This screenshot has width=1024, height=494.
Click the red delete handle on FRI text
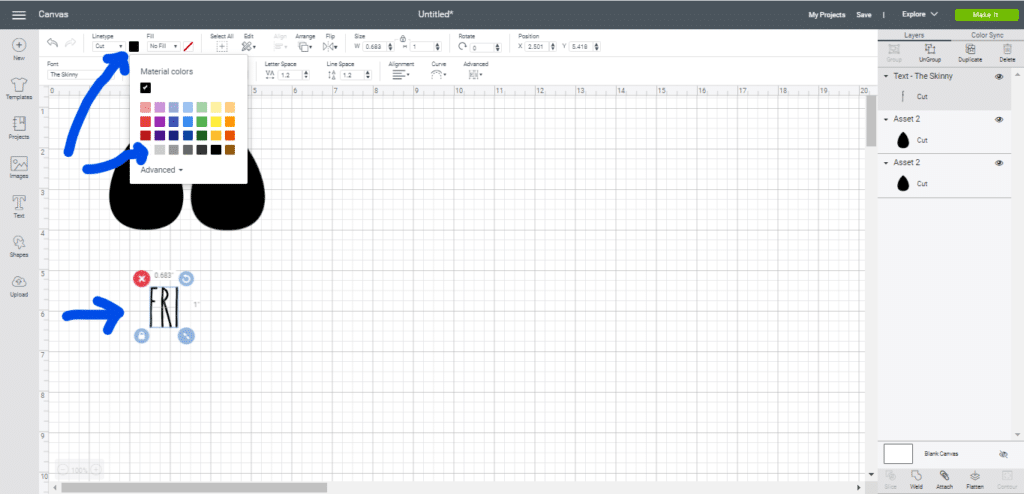[142, 278]
